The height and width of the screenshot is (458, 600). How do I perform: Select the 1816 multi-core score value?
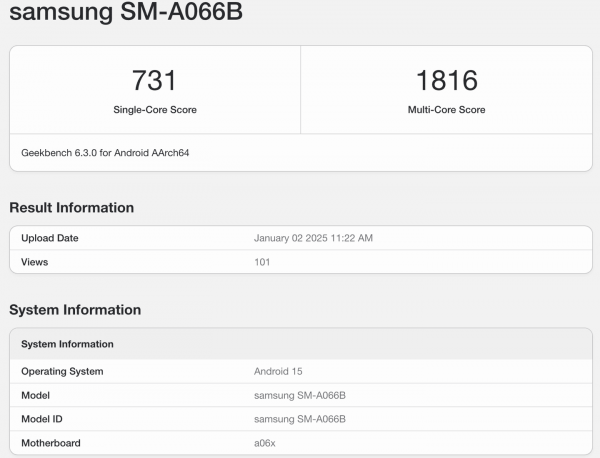tap(447, 80)
